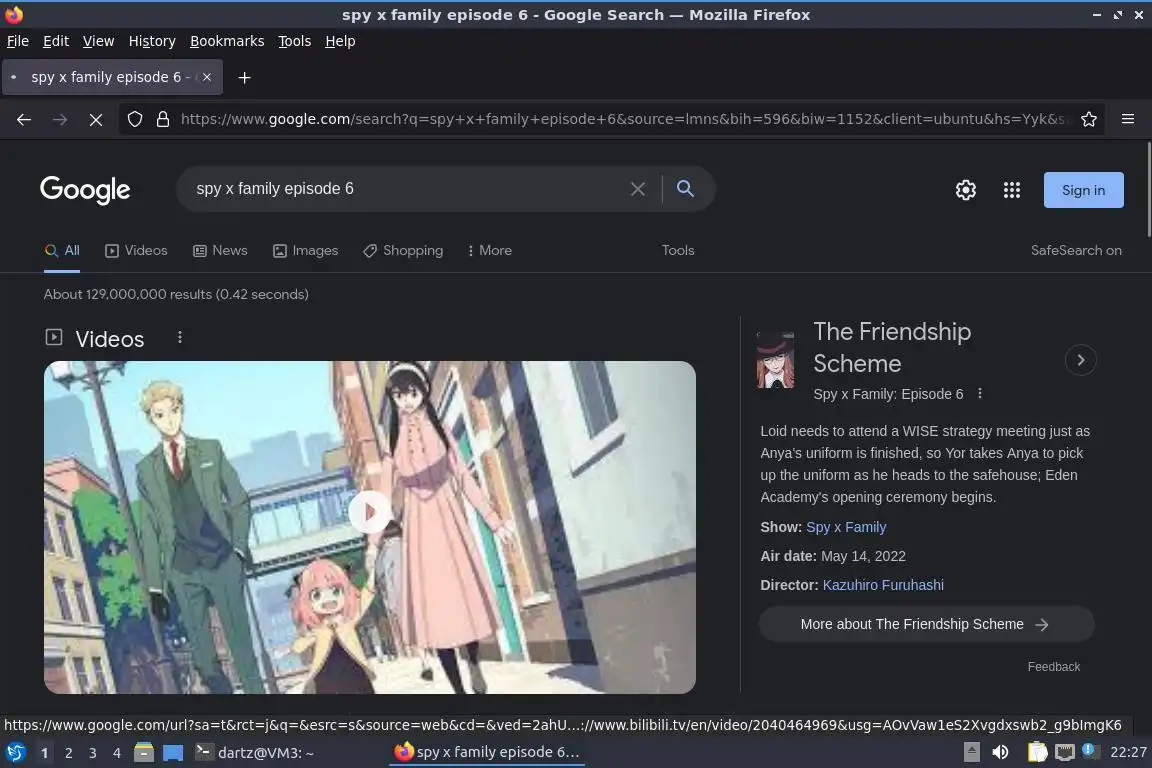Click the SafeSearch on setting
This screenshot has width=1152, height=768.
click(x=1076, y=251)
